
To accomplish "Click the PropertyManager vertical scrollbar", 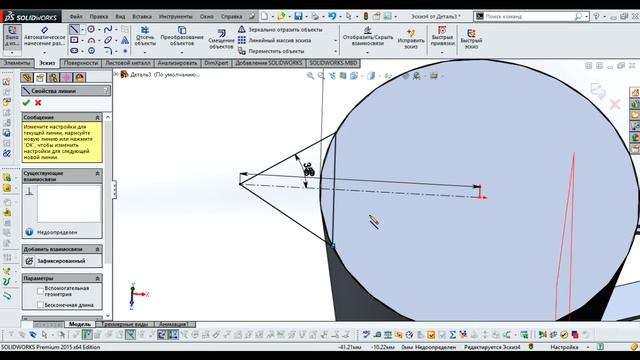I will tap(108, 216).
